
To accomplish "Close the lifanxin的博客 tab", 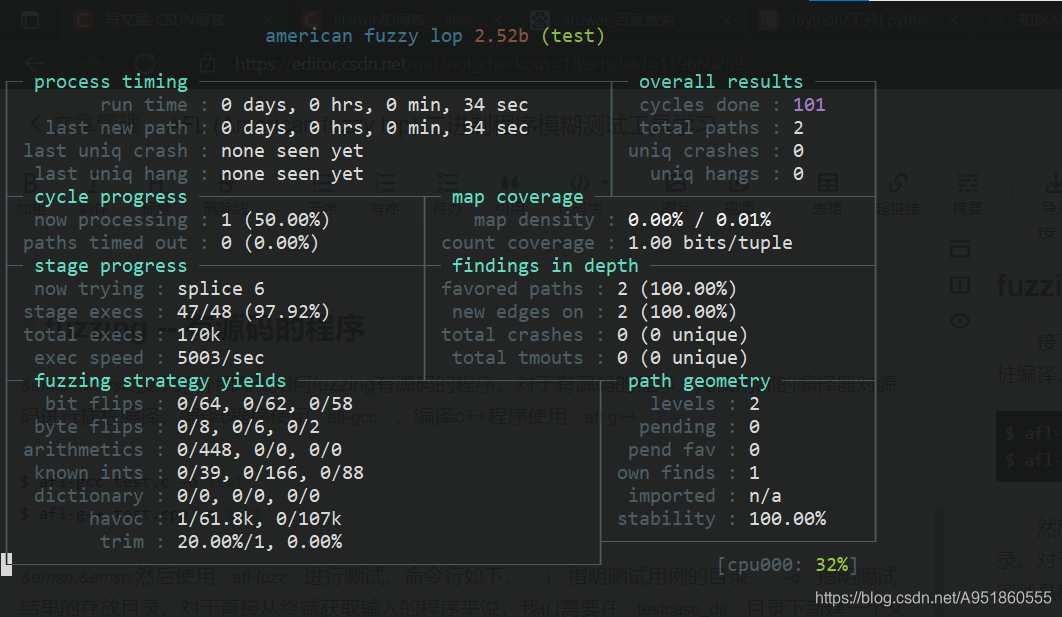I will 497,20.
